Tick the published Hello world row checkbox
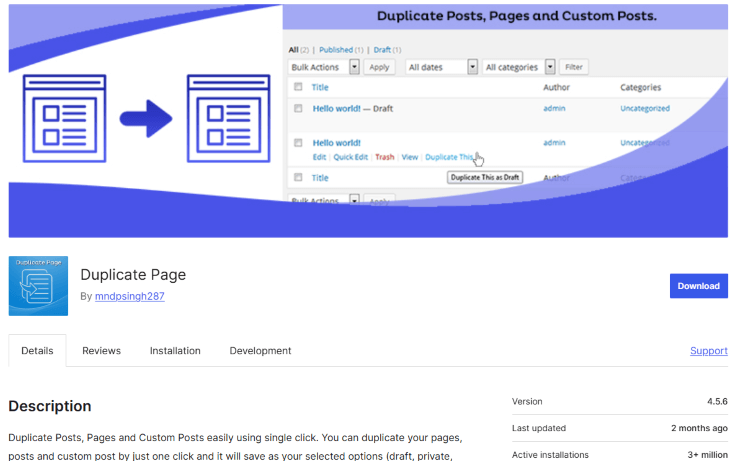The height and width of the screenshot is (461, 750). point(298,142)
